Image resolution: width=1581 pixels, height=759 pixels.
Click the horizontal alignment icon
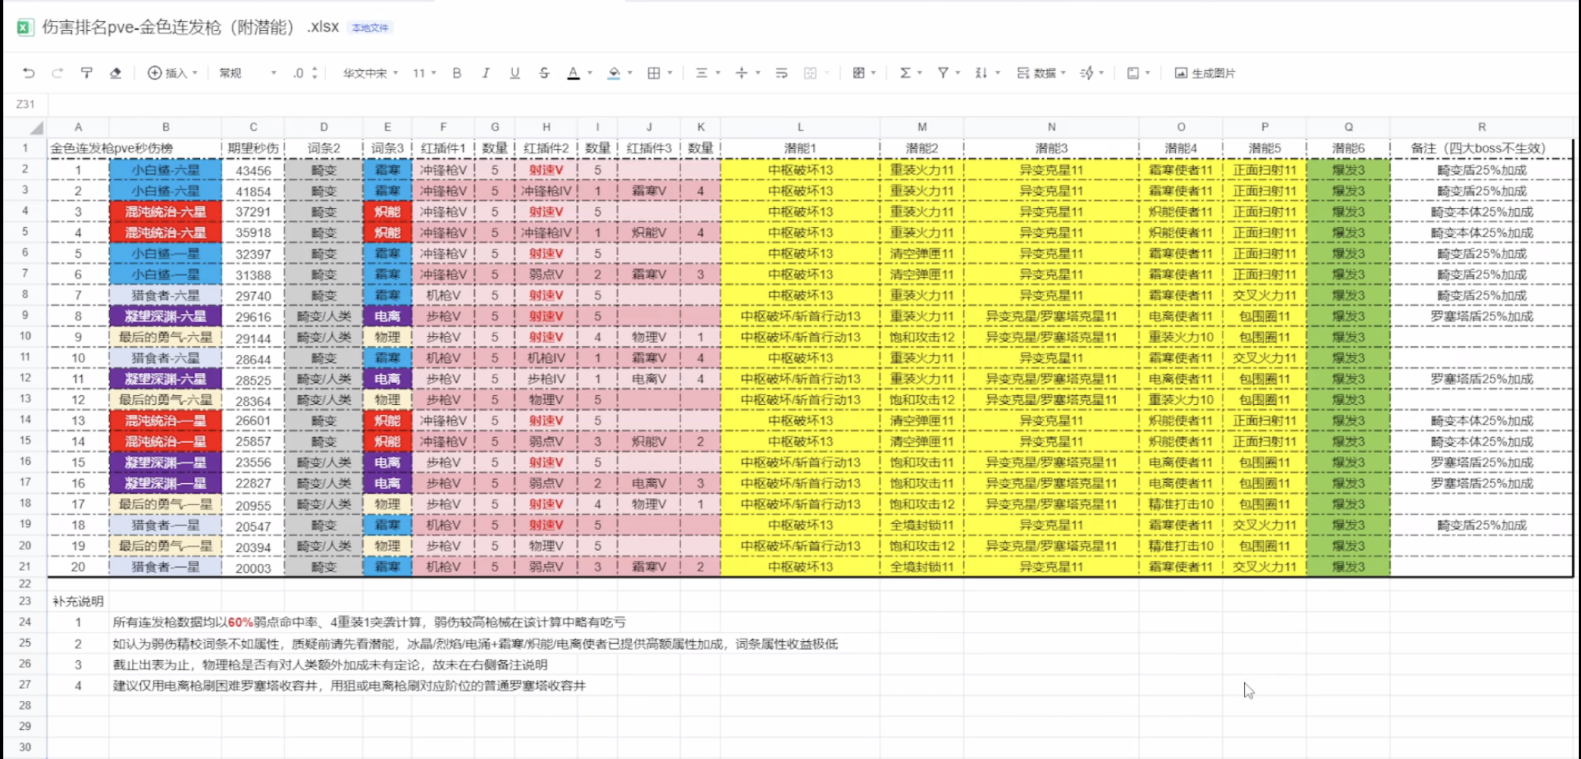tap(701, 73)
